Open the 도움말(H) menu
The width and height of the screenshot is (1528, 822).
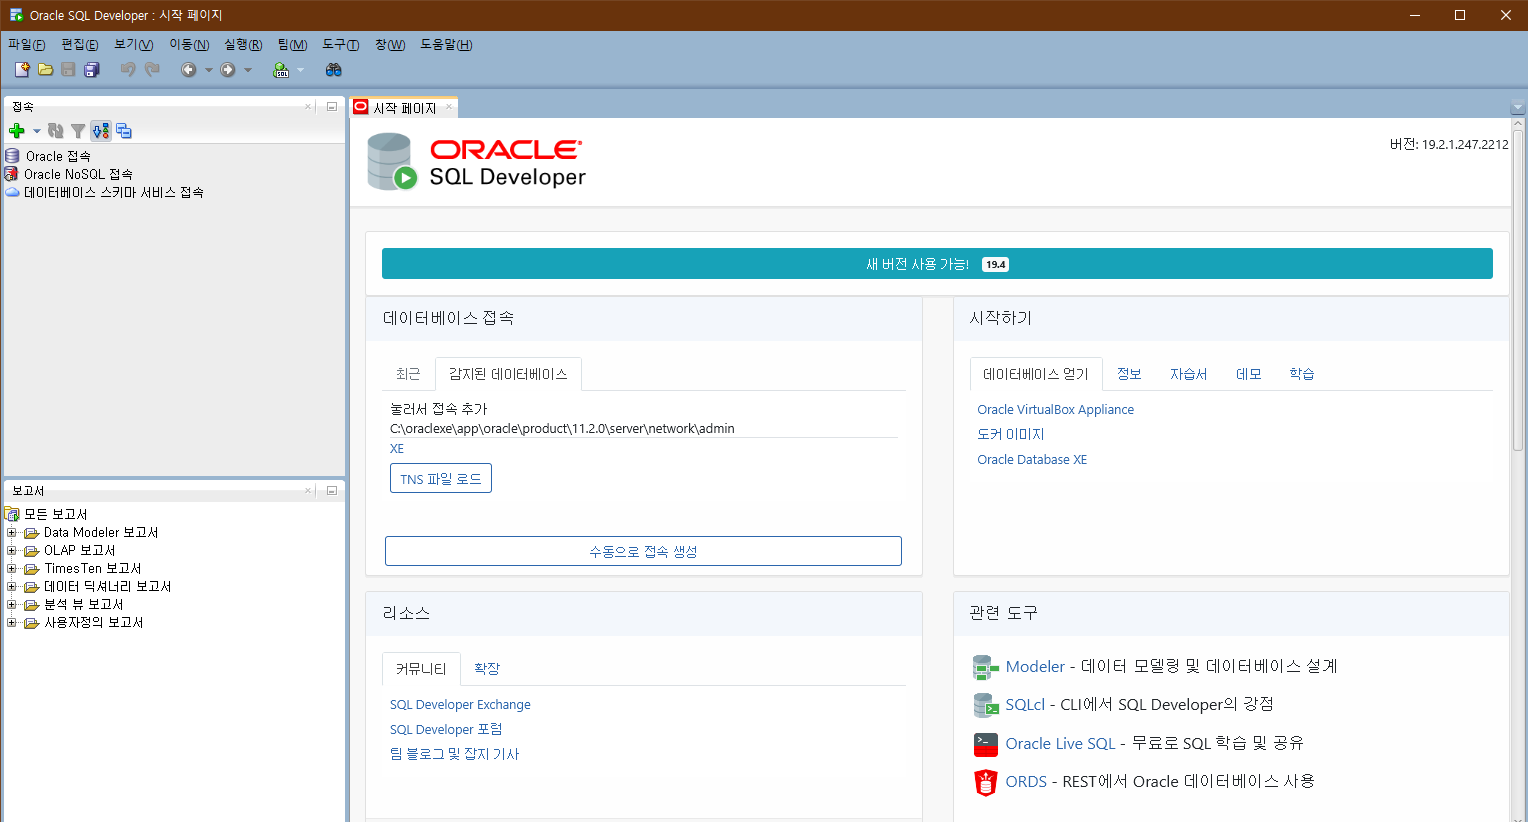tap(446, 45)
